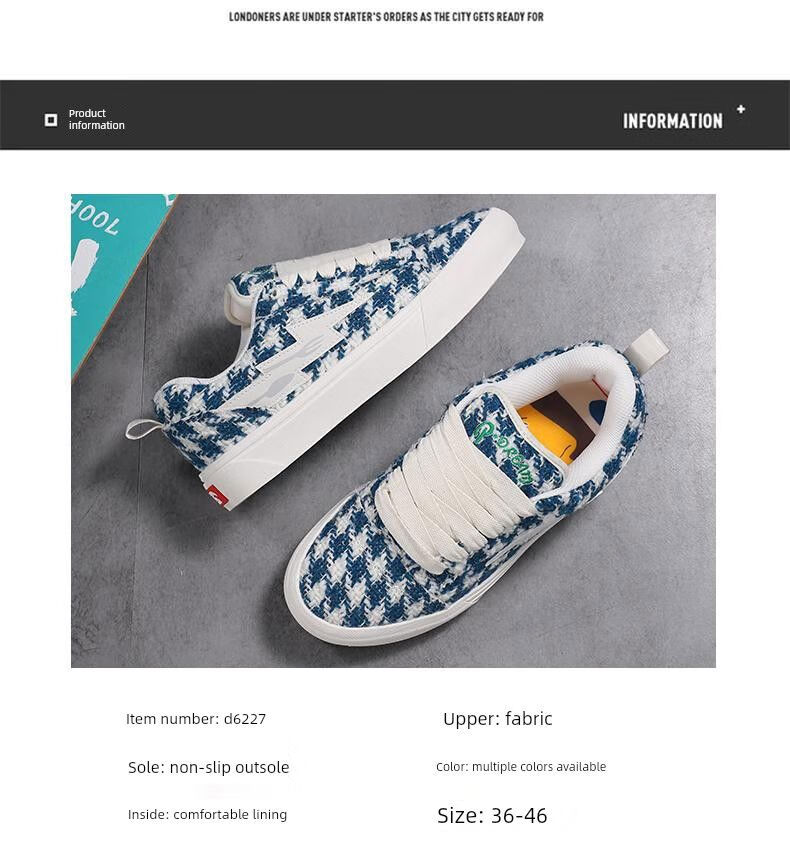790x861 pixels.
Task: Open the sneaker product photo
Action: pyautogui.click(x=393, y=430)
